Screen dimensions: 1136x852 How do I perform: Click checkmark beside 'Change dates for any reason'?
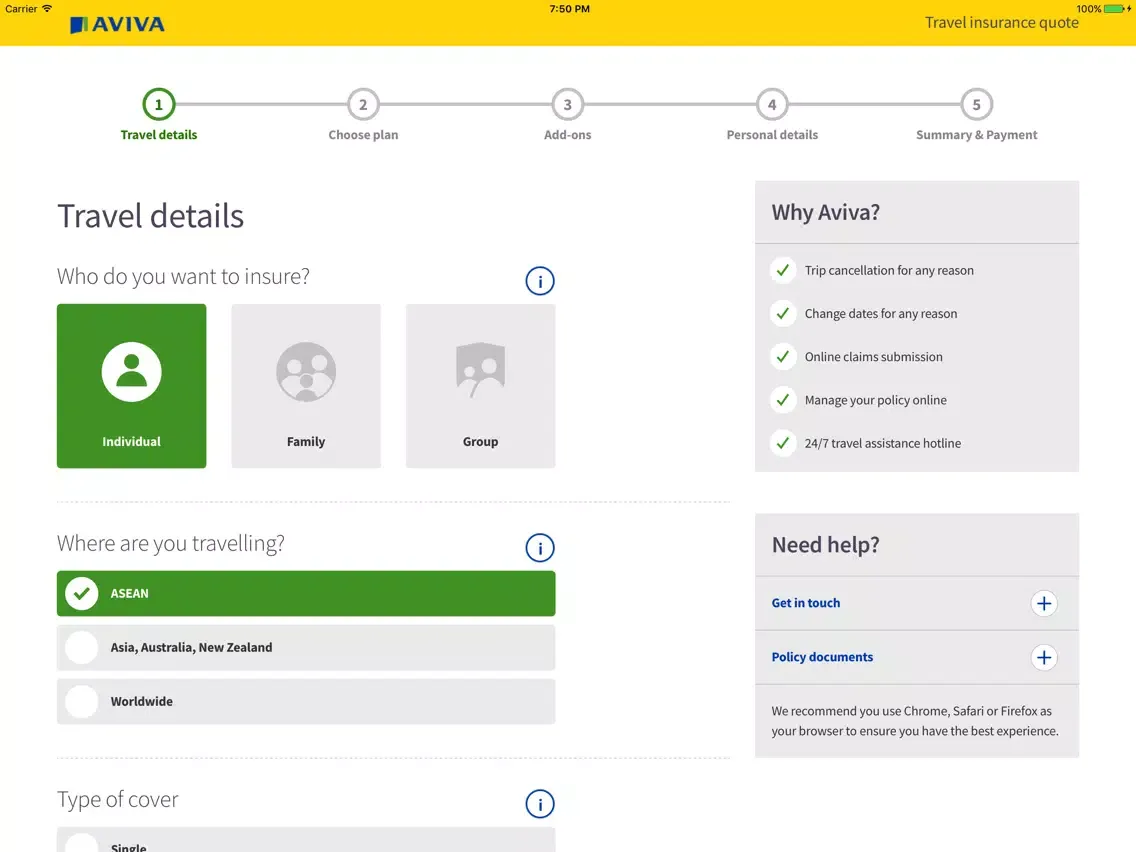(x=783, y=314)
